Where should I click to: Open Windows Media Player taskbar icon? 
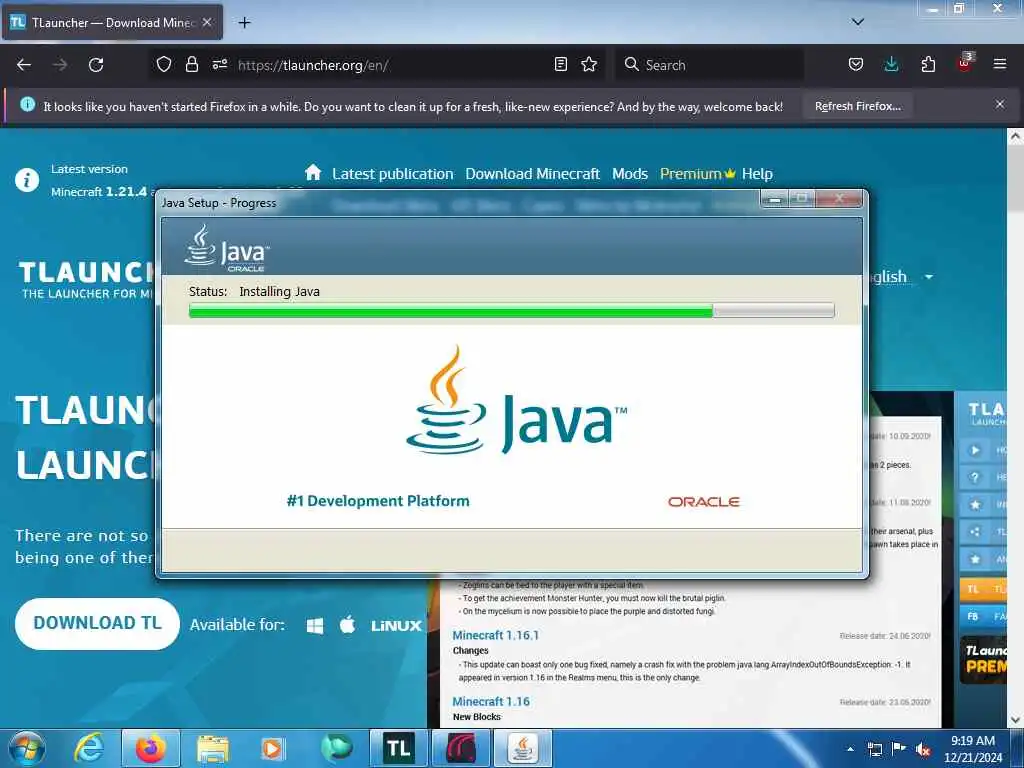click(x=272, y=748)
